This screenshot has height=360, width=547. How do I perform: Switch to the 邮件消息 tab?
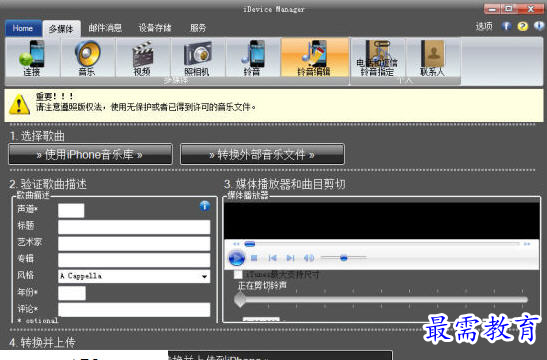[x=105, y=28]
